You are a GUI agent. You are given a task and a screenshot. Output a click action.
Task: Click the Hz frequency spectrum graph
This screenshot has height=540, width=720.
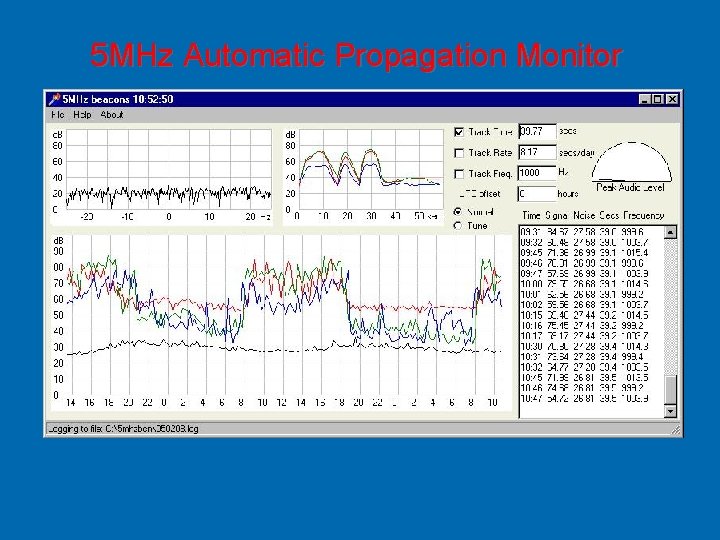click(161, 177)
